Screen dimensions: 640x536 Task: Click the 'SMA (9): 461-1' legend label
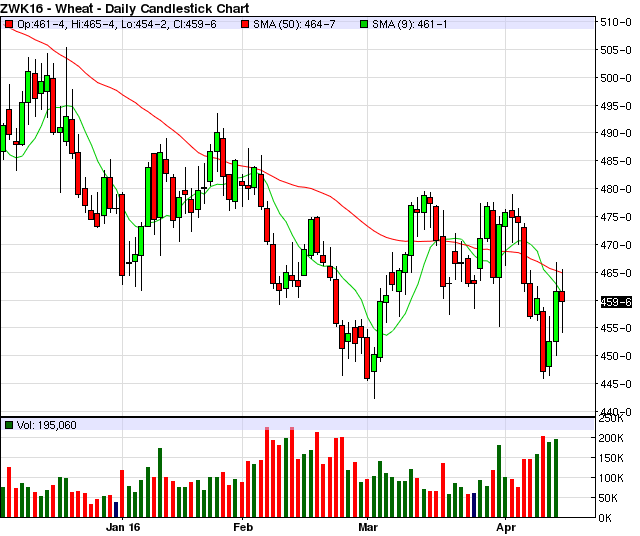[409, 24]
